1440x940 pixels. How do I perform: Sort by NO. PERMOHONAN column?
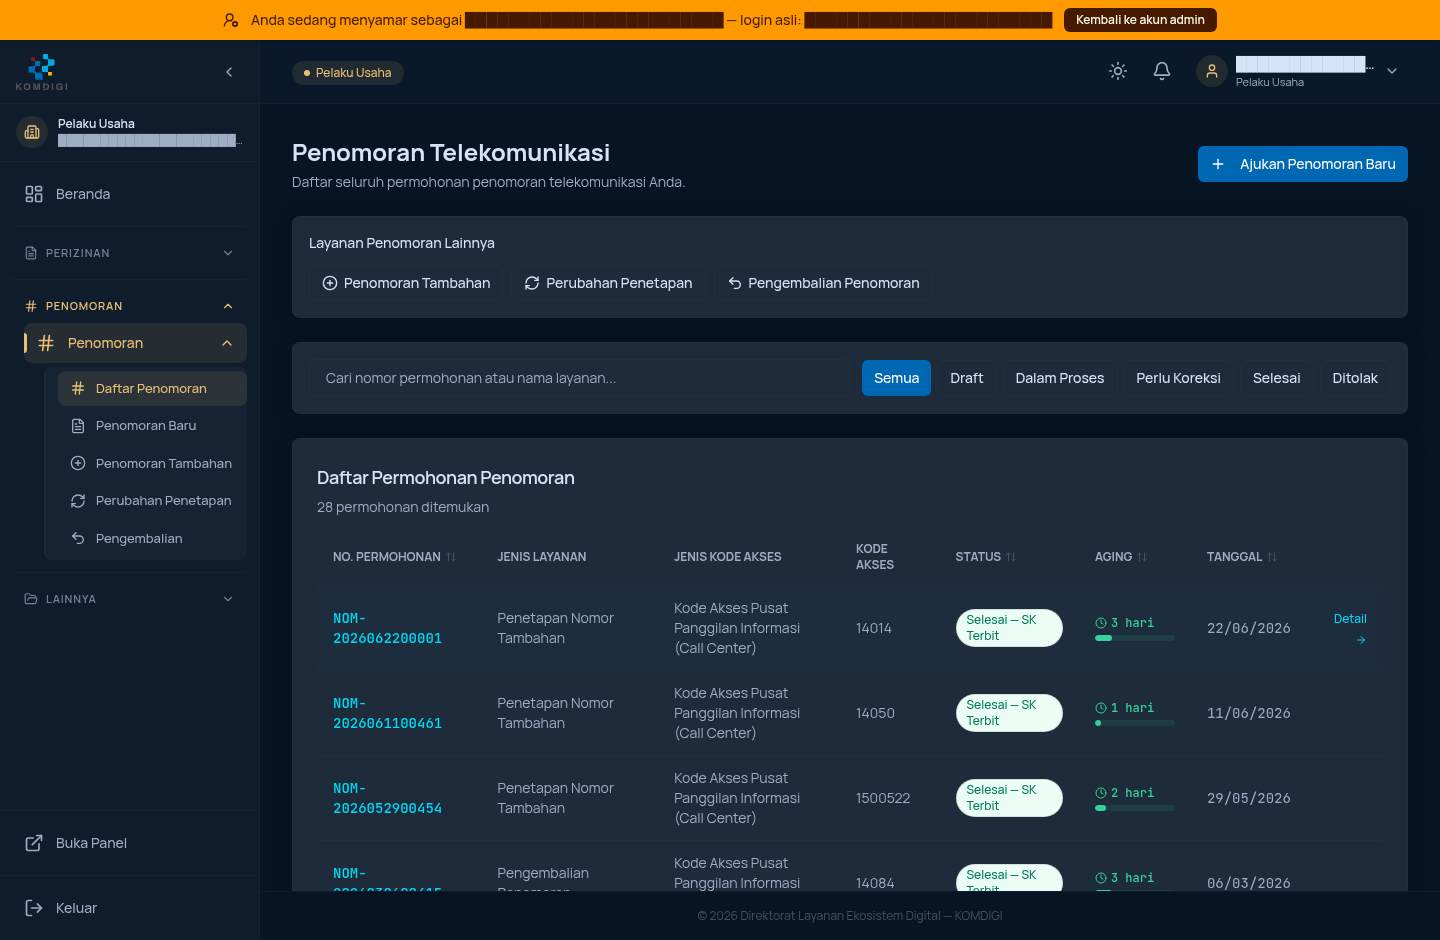point(394,557)
